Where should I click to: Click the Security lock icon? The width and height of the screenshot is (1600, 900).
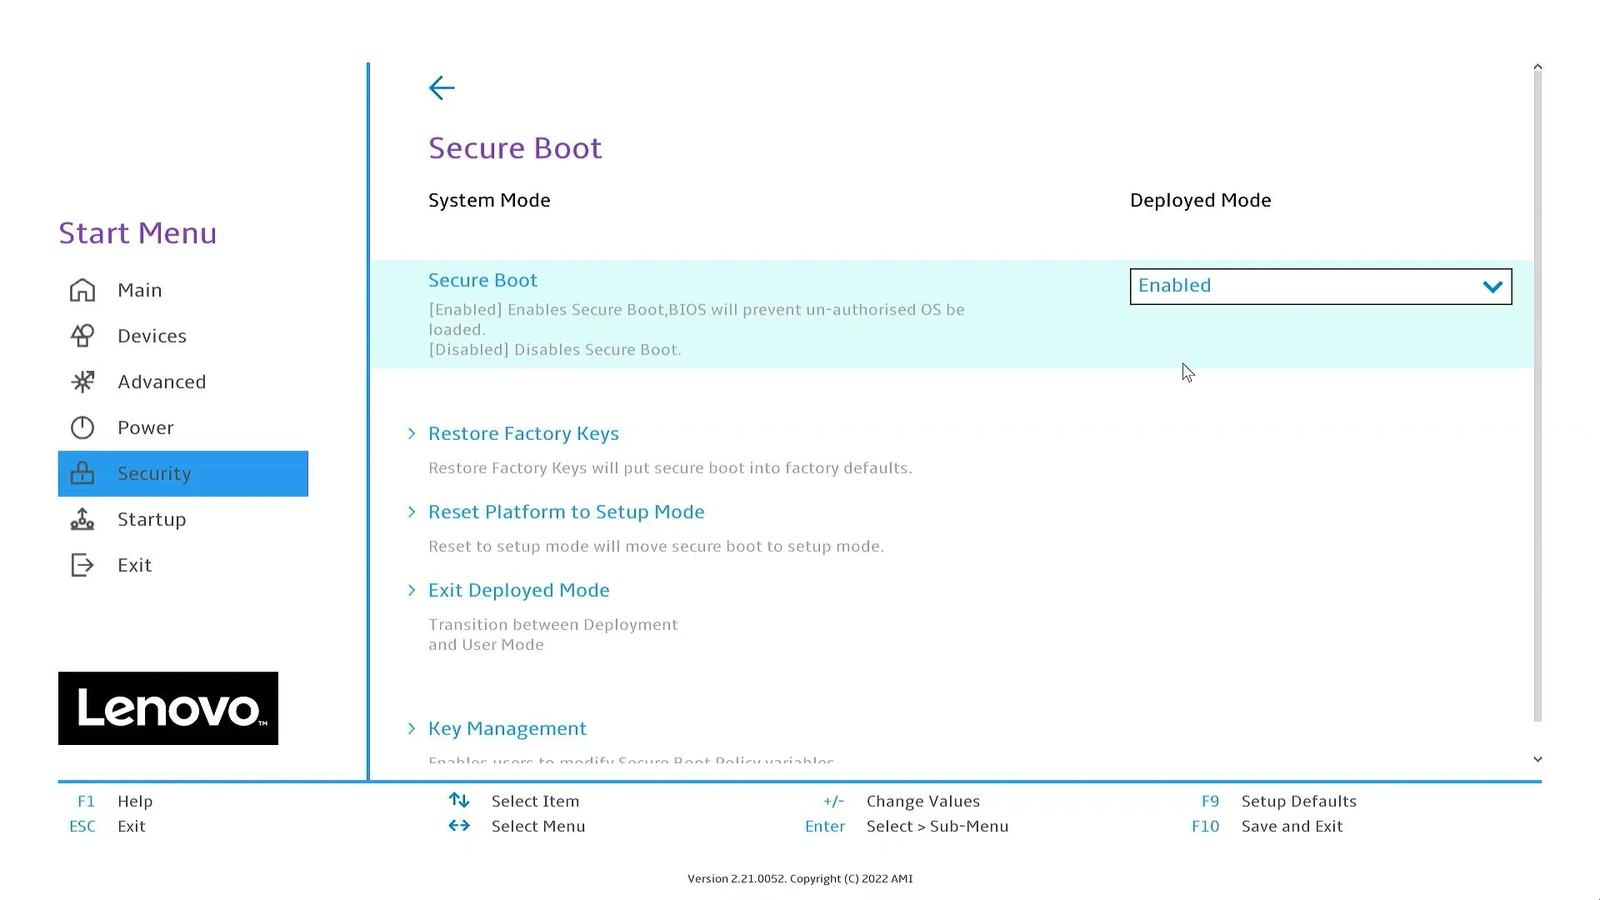[x=82, y=473]
